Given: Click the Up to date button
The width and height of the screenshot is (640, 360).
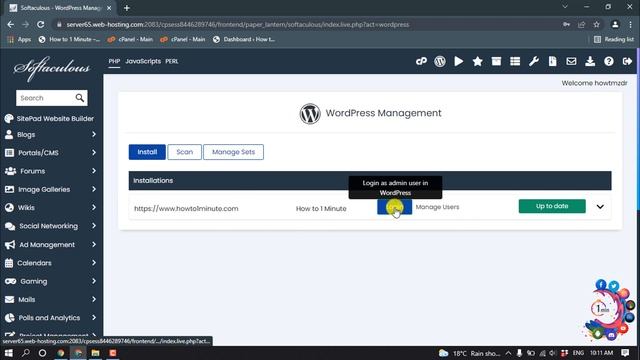Looking at the screenshot, I should coord(552,206).
